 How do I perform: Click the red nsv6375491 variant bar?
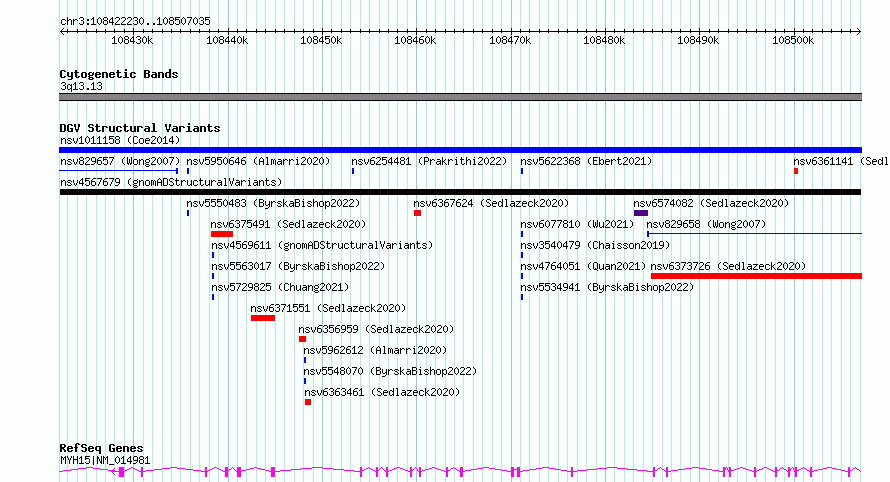point(222,234)
